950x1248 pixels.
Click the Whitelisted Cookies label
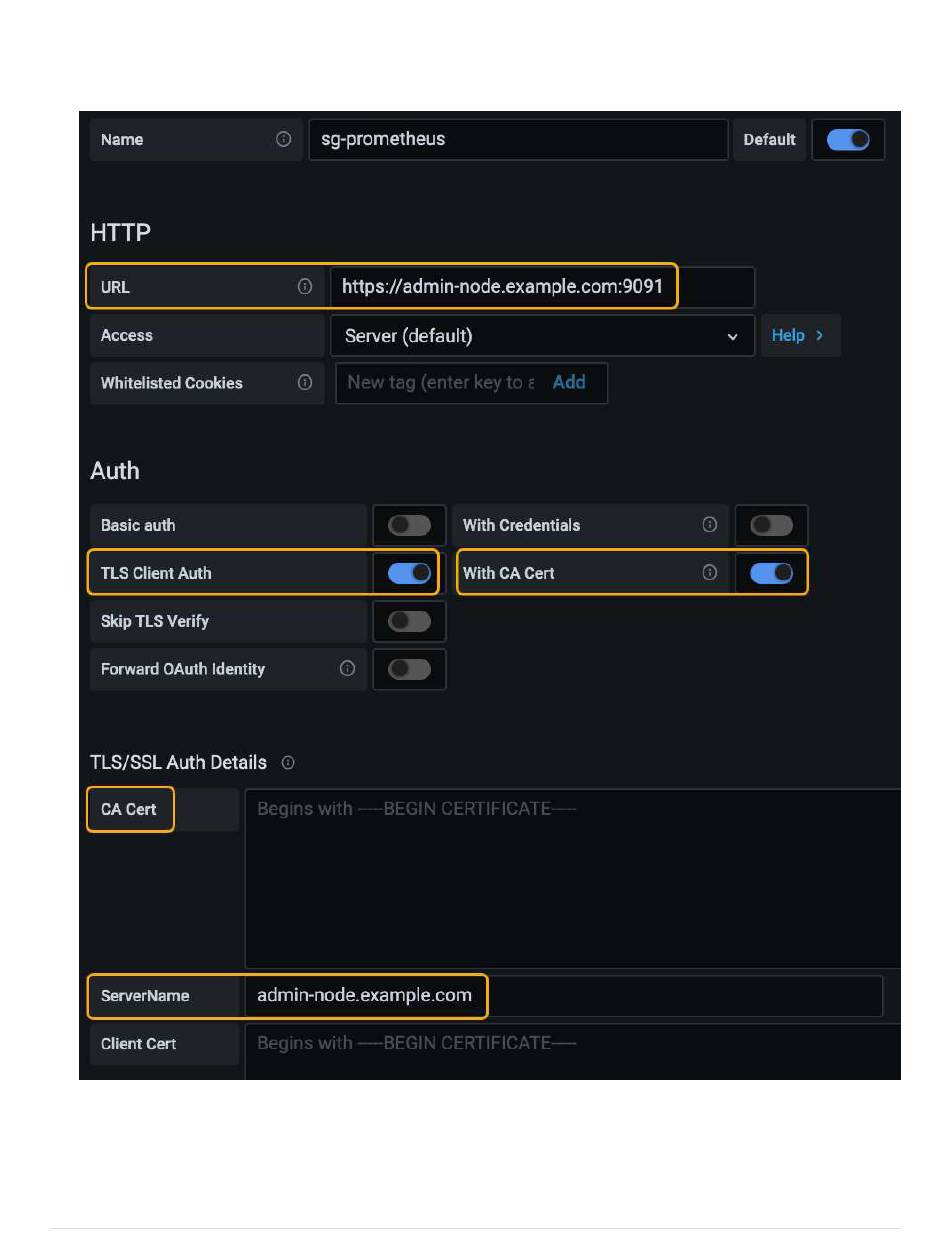(172, 383)
